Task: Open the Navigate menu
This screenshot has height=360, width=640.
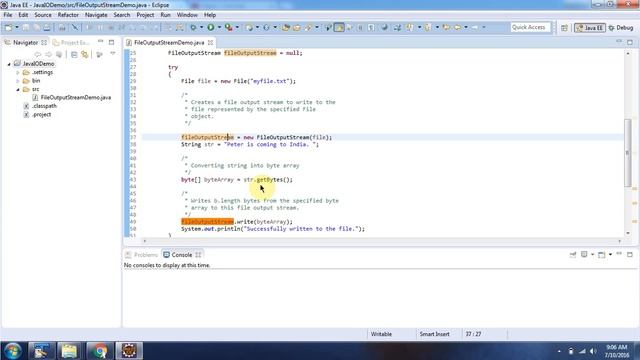Action: tap(96, 15)
